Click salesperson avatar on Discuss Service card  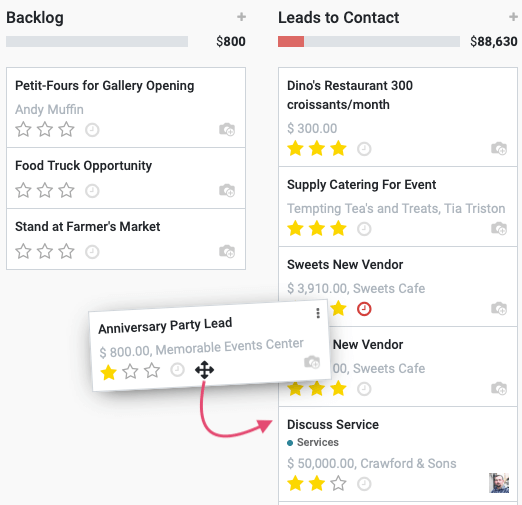click(x=499, y=483)
